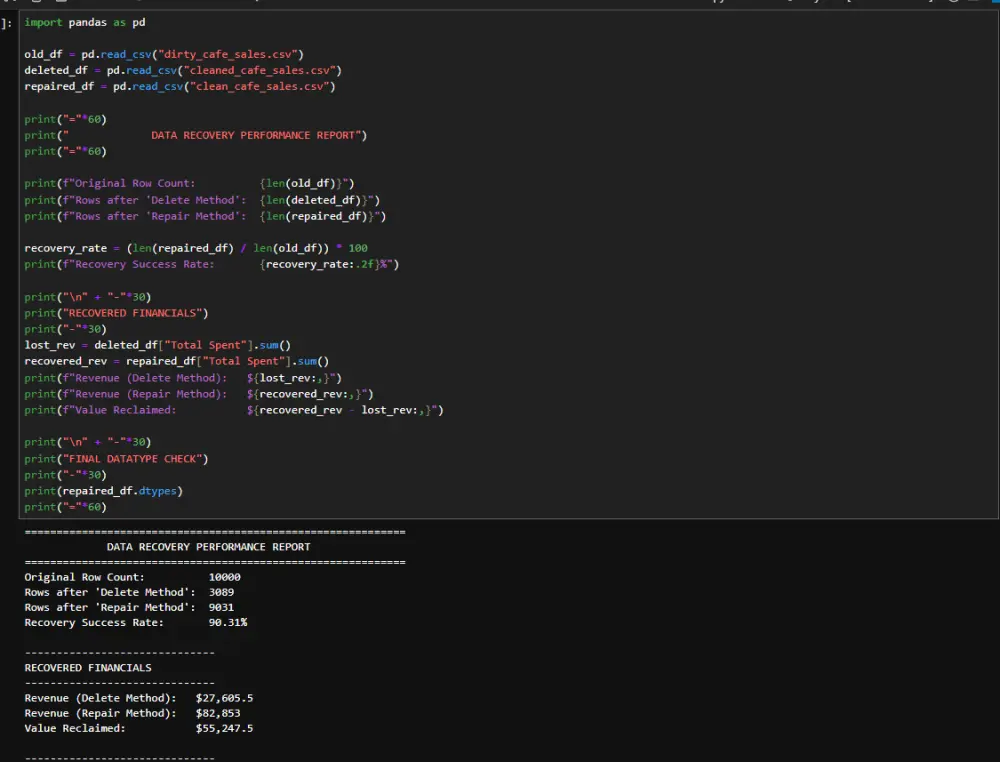Click 'repaired_df' at start of its read_csv line
The height and width of the screenshot is (762, 1000).
tap(59, 86)
